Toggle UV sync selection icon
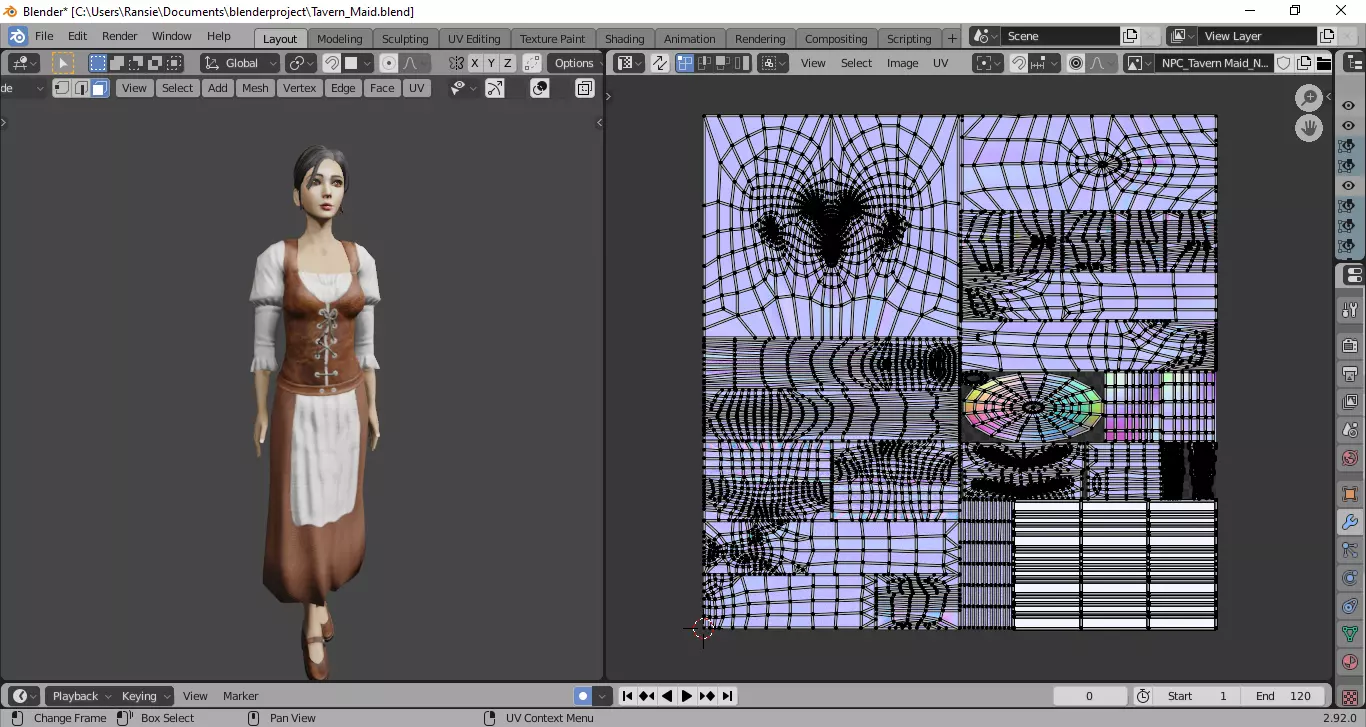Viewport: 1366px width, 727px height. click(660, 63)
